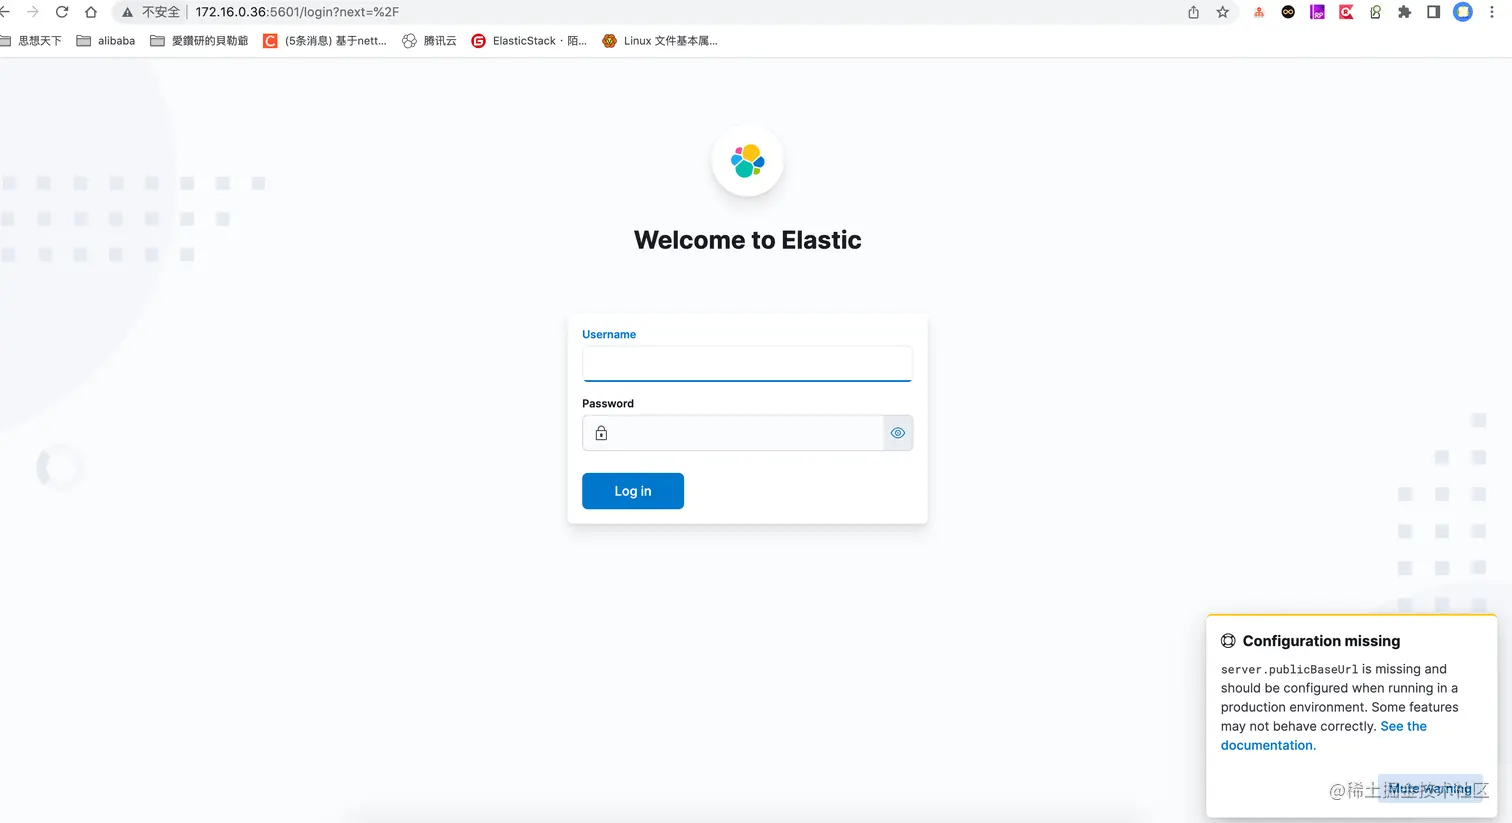
Task: Focus the Username input field
Action: [747, 364]
